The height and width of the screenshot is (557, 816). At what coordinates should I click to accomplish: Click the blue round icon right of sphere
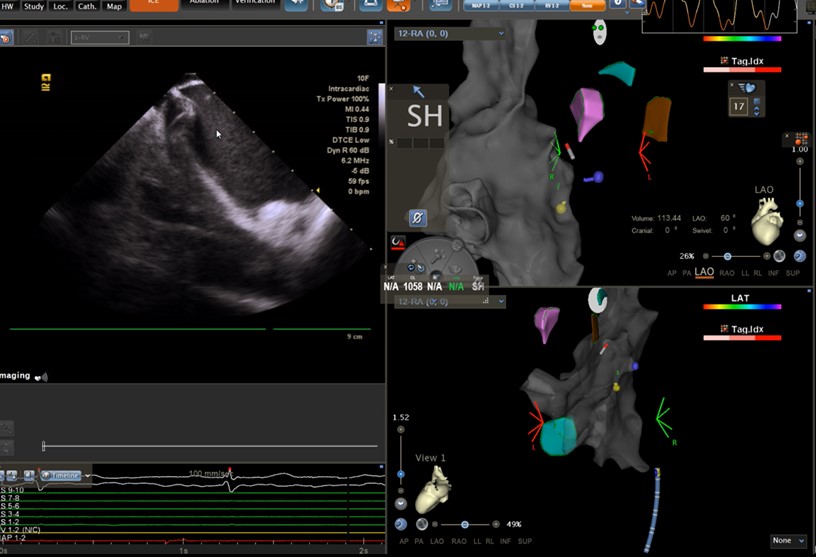tap(800, 256)
